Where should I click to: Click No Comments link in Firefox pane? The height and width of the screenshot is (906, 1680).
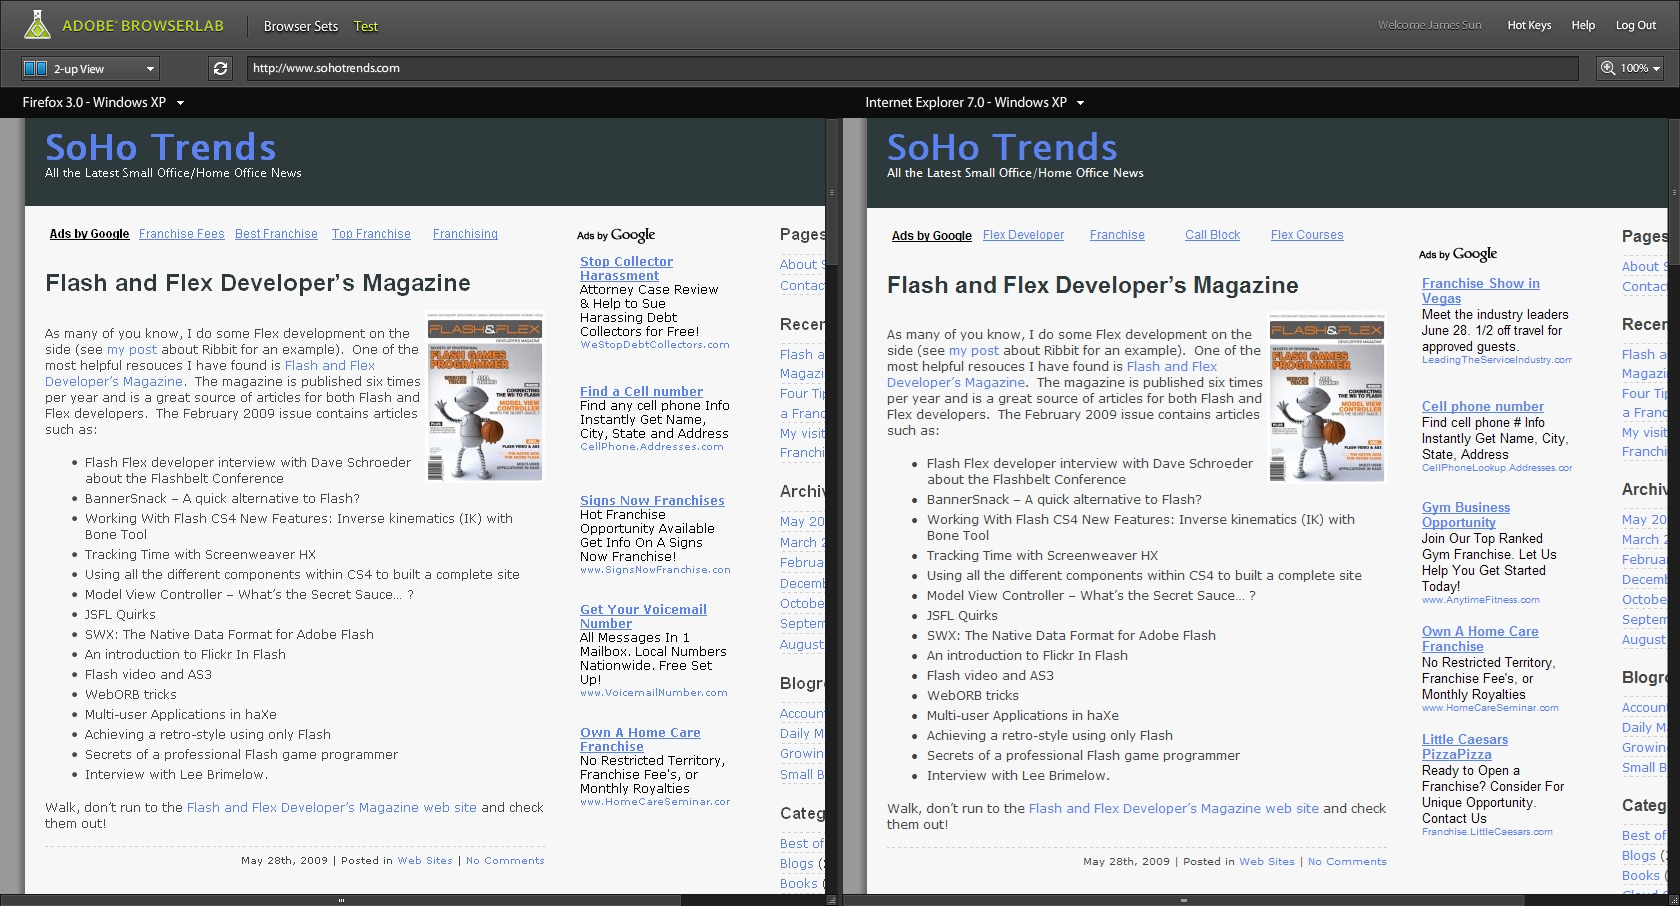coord(505,860)
